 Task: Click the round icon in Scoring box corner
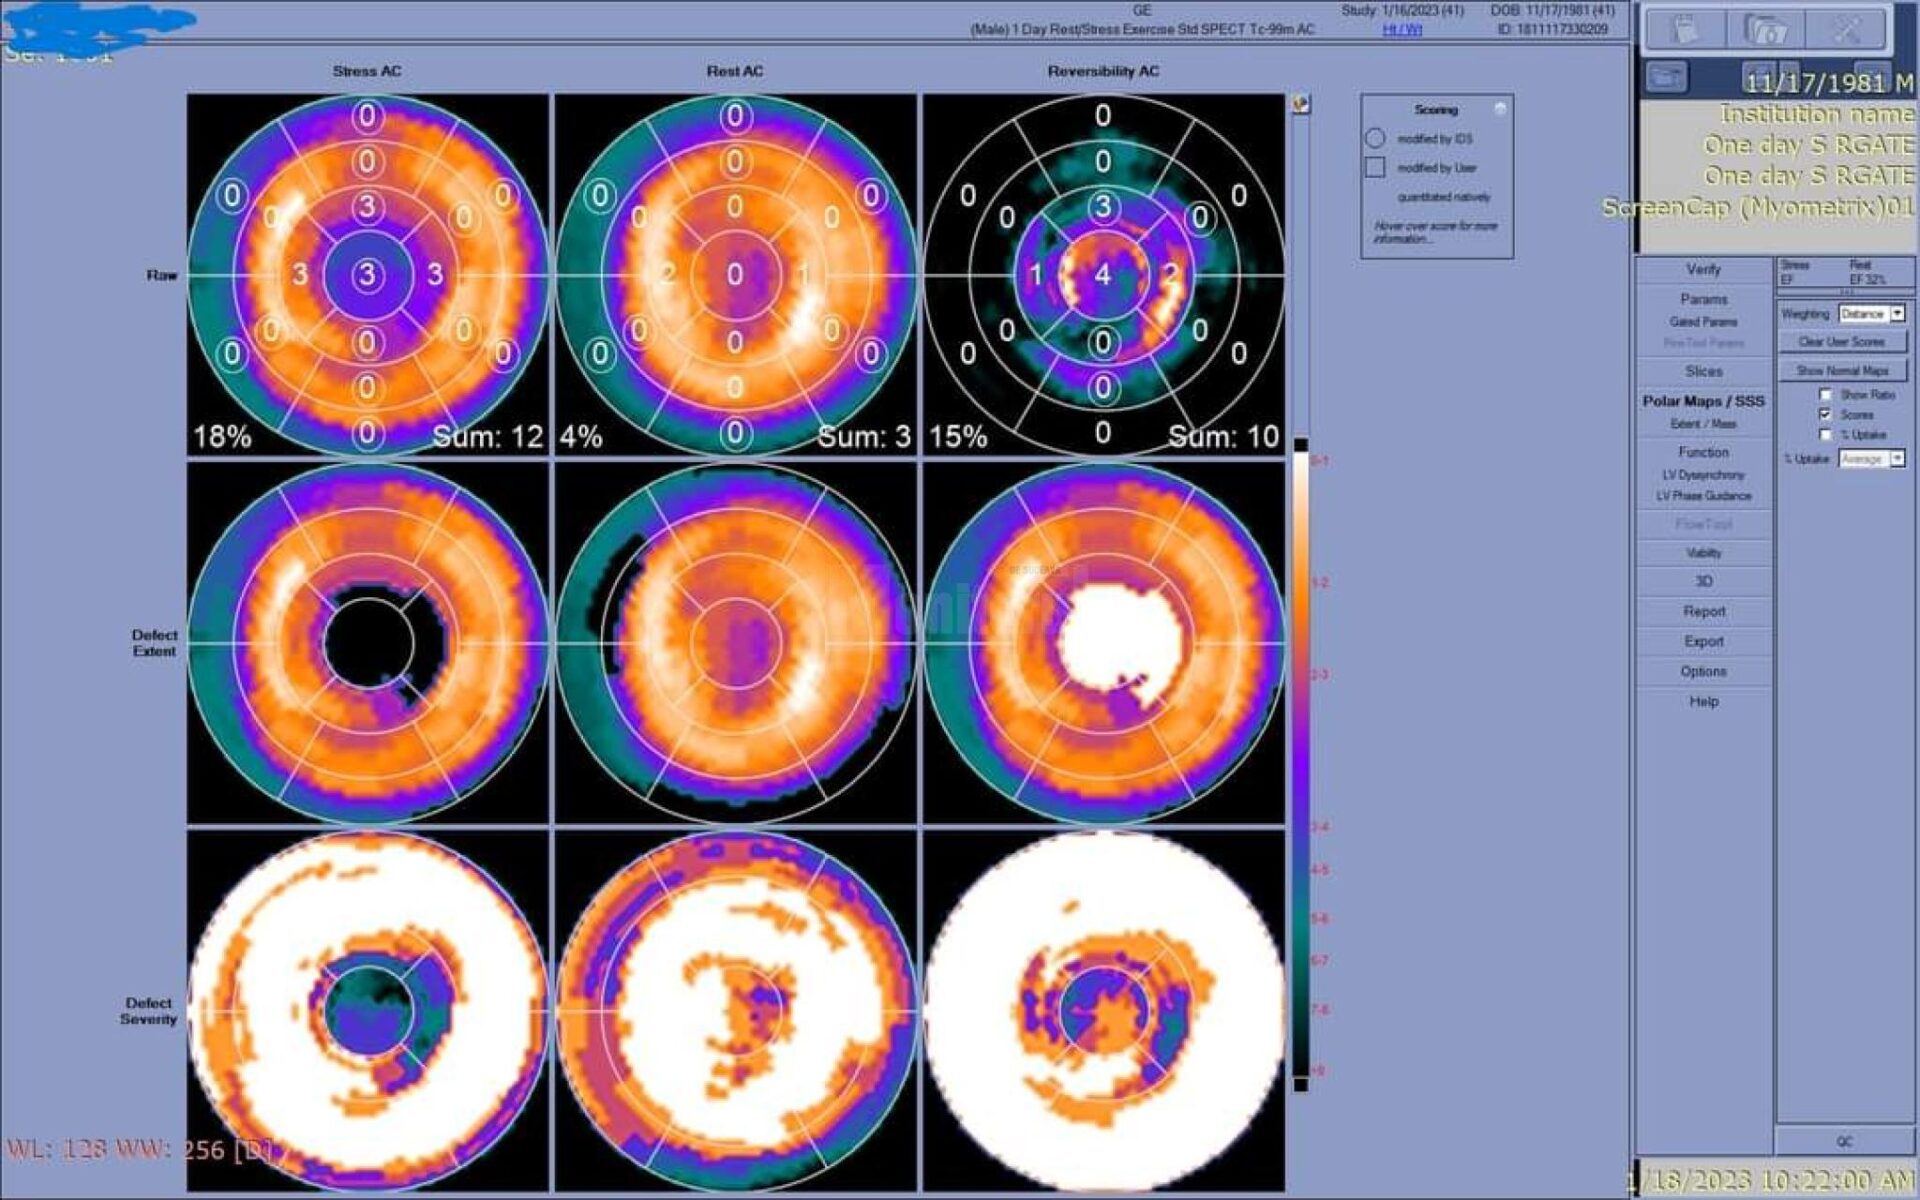coord(1500,108)
